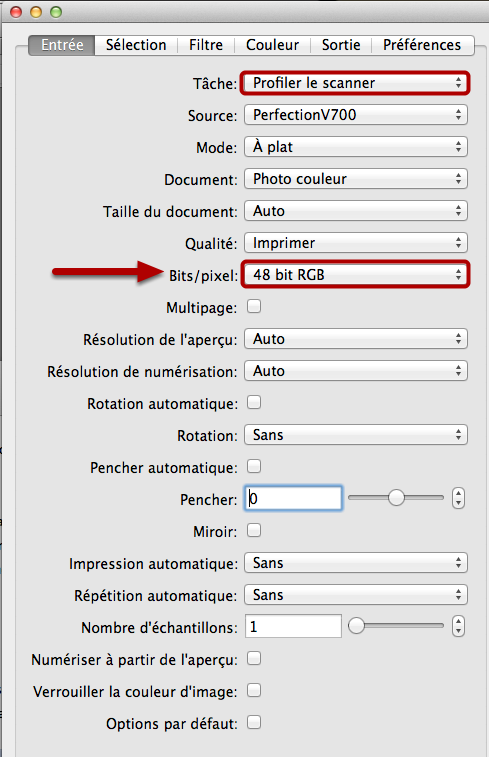Image resolution: width=489 pixels, height=757 pixels.
Task: Select the Qualité Imprimer dropdown
Action: (x=355, y=243)
